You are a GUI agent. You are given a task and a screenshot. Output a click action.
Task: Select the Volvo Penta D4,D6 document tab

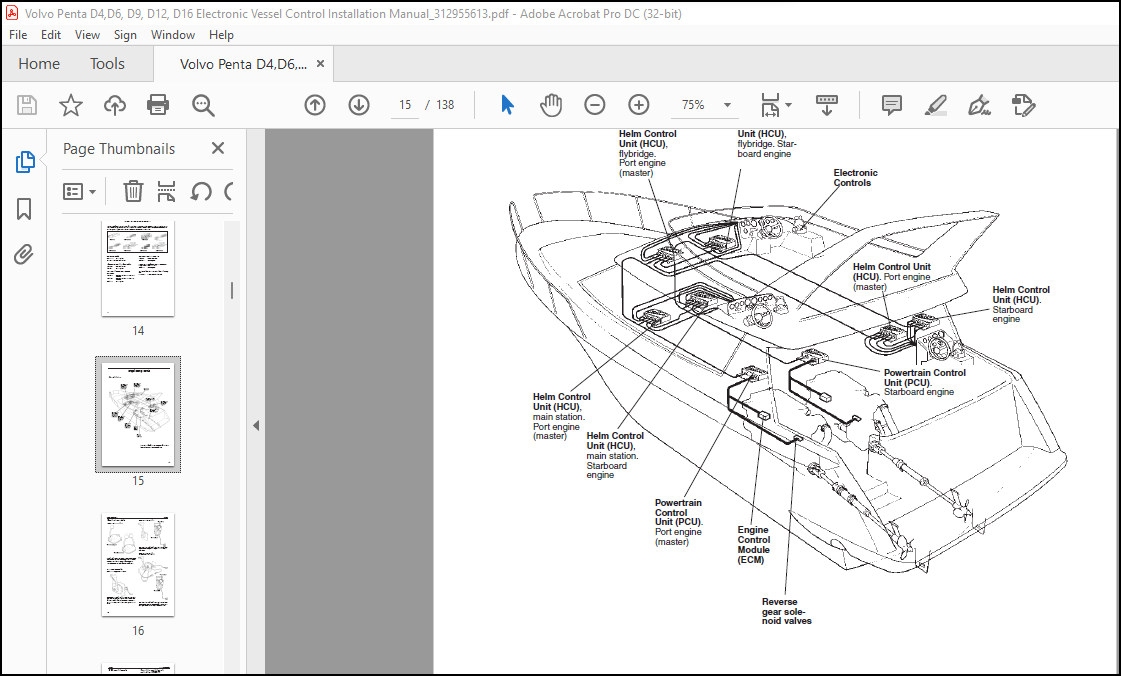click(x=243, y=64)
